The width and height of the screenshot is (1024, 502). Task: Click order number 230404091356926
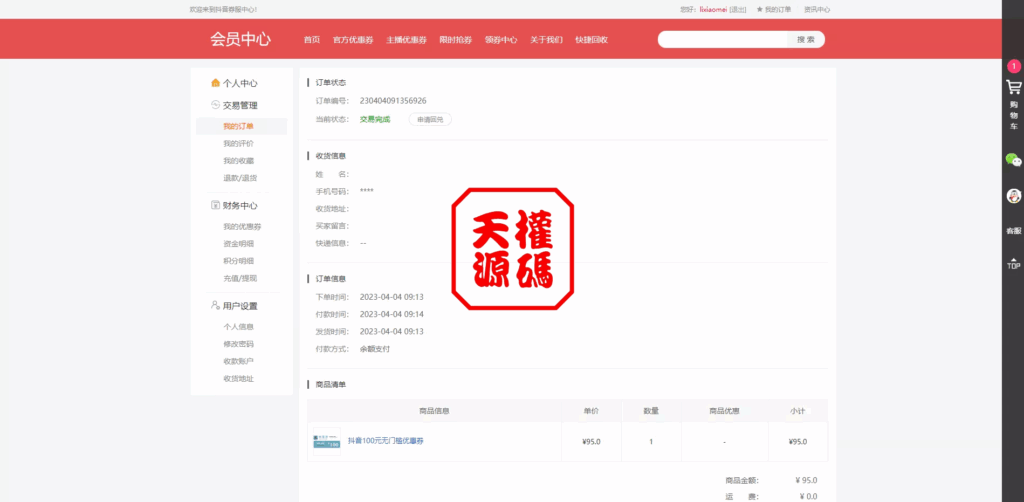click(393, 101)
